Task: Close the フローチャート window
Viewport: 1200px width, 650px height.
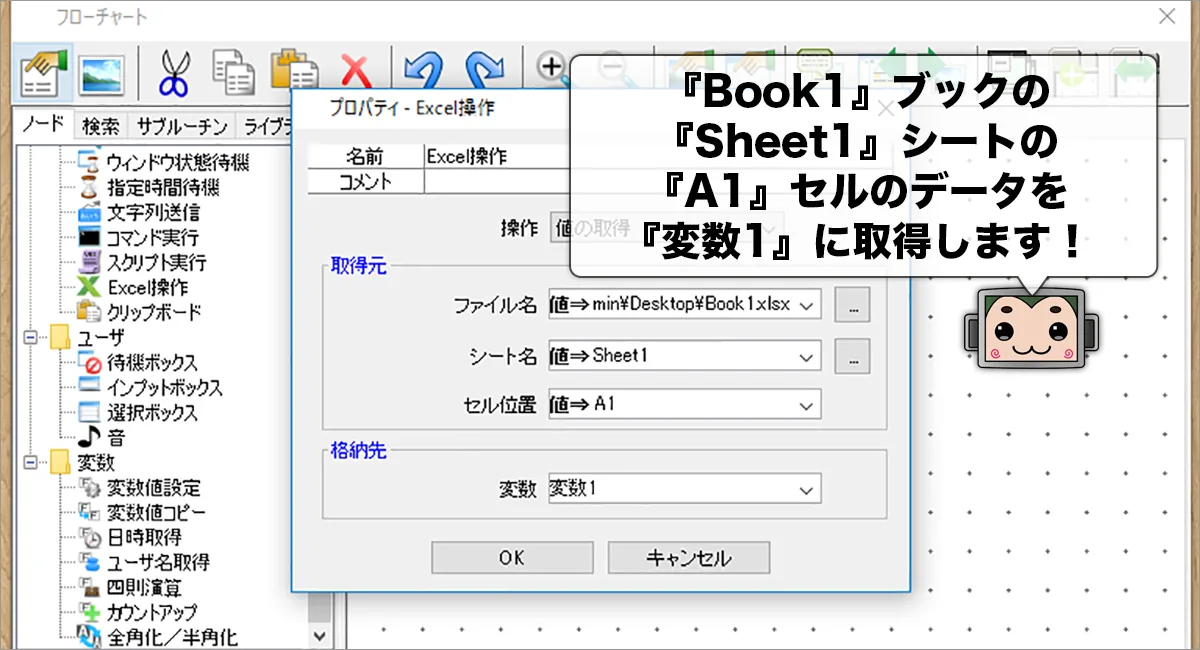Action: pyautogui.click(x=1166, y=16)
